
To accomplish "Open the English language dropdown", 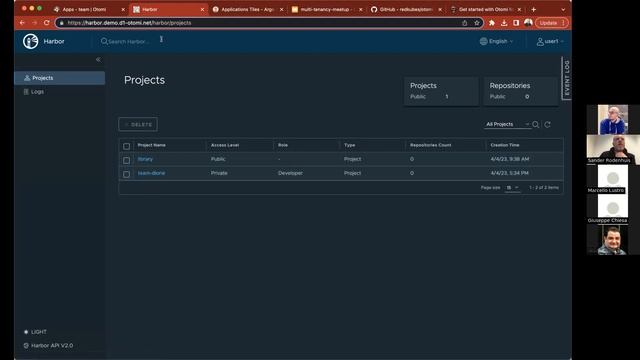I will 496,41.
